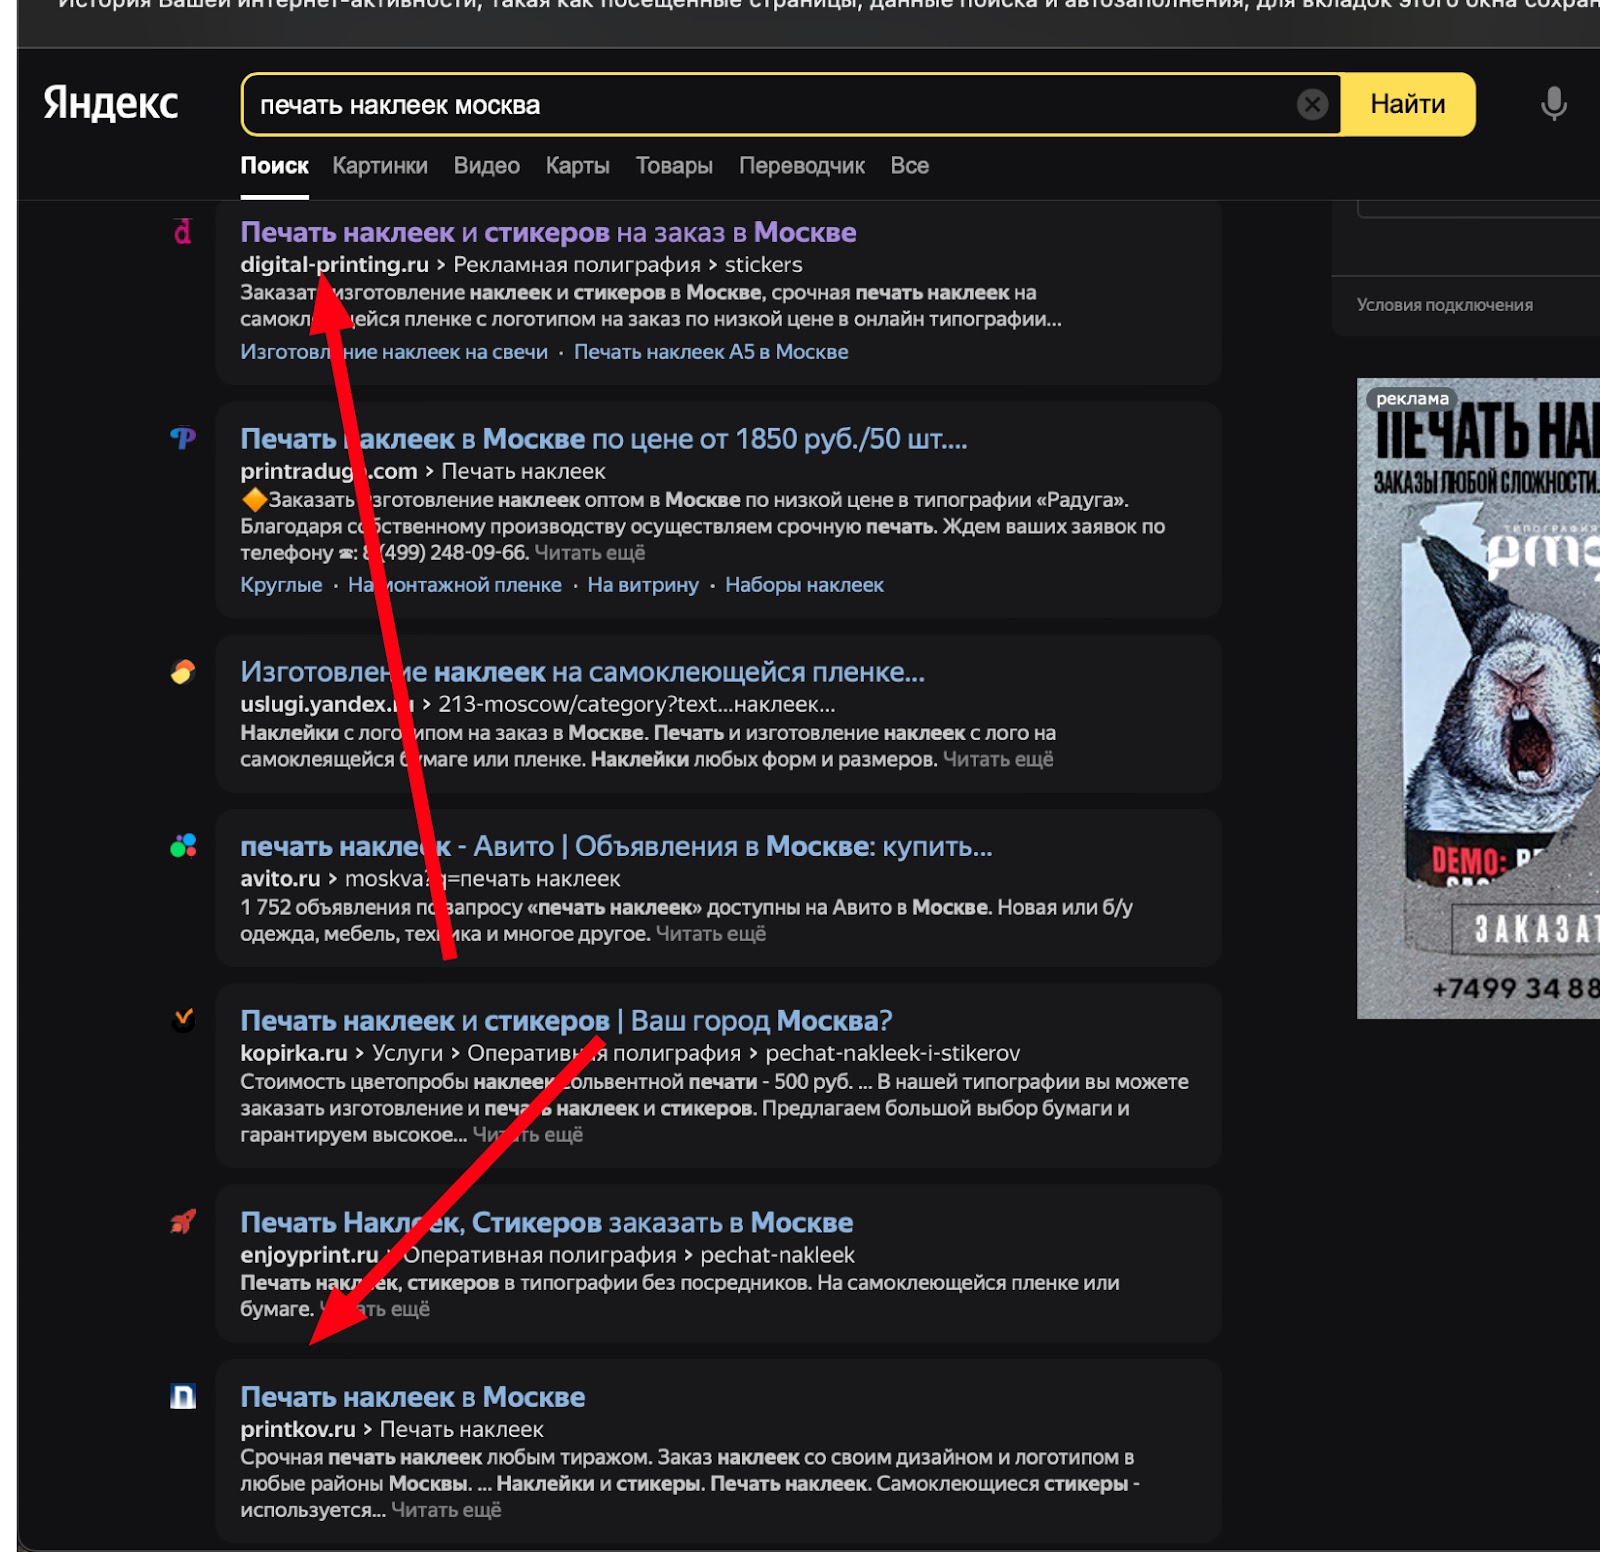1600x1552 pixels.
Task: Click the 'pechat-nakleek-i-stikerov' breadcrumb
Action: pos(892,1053)
